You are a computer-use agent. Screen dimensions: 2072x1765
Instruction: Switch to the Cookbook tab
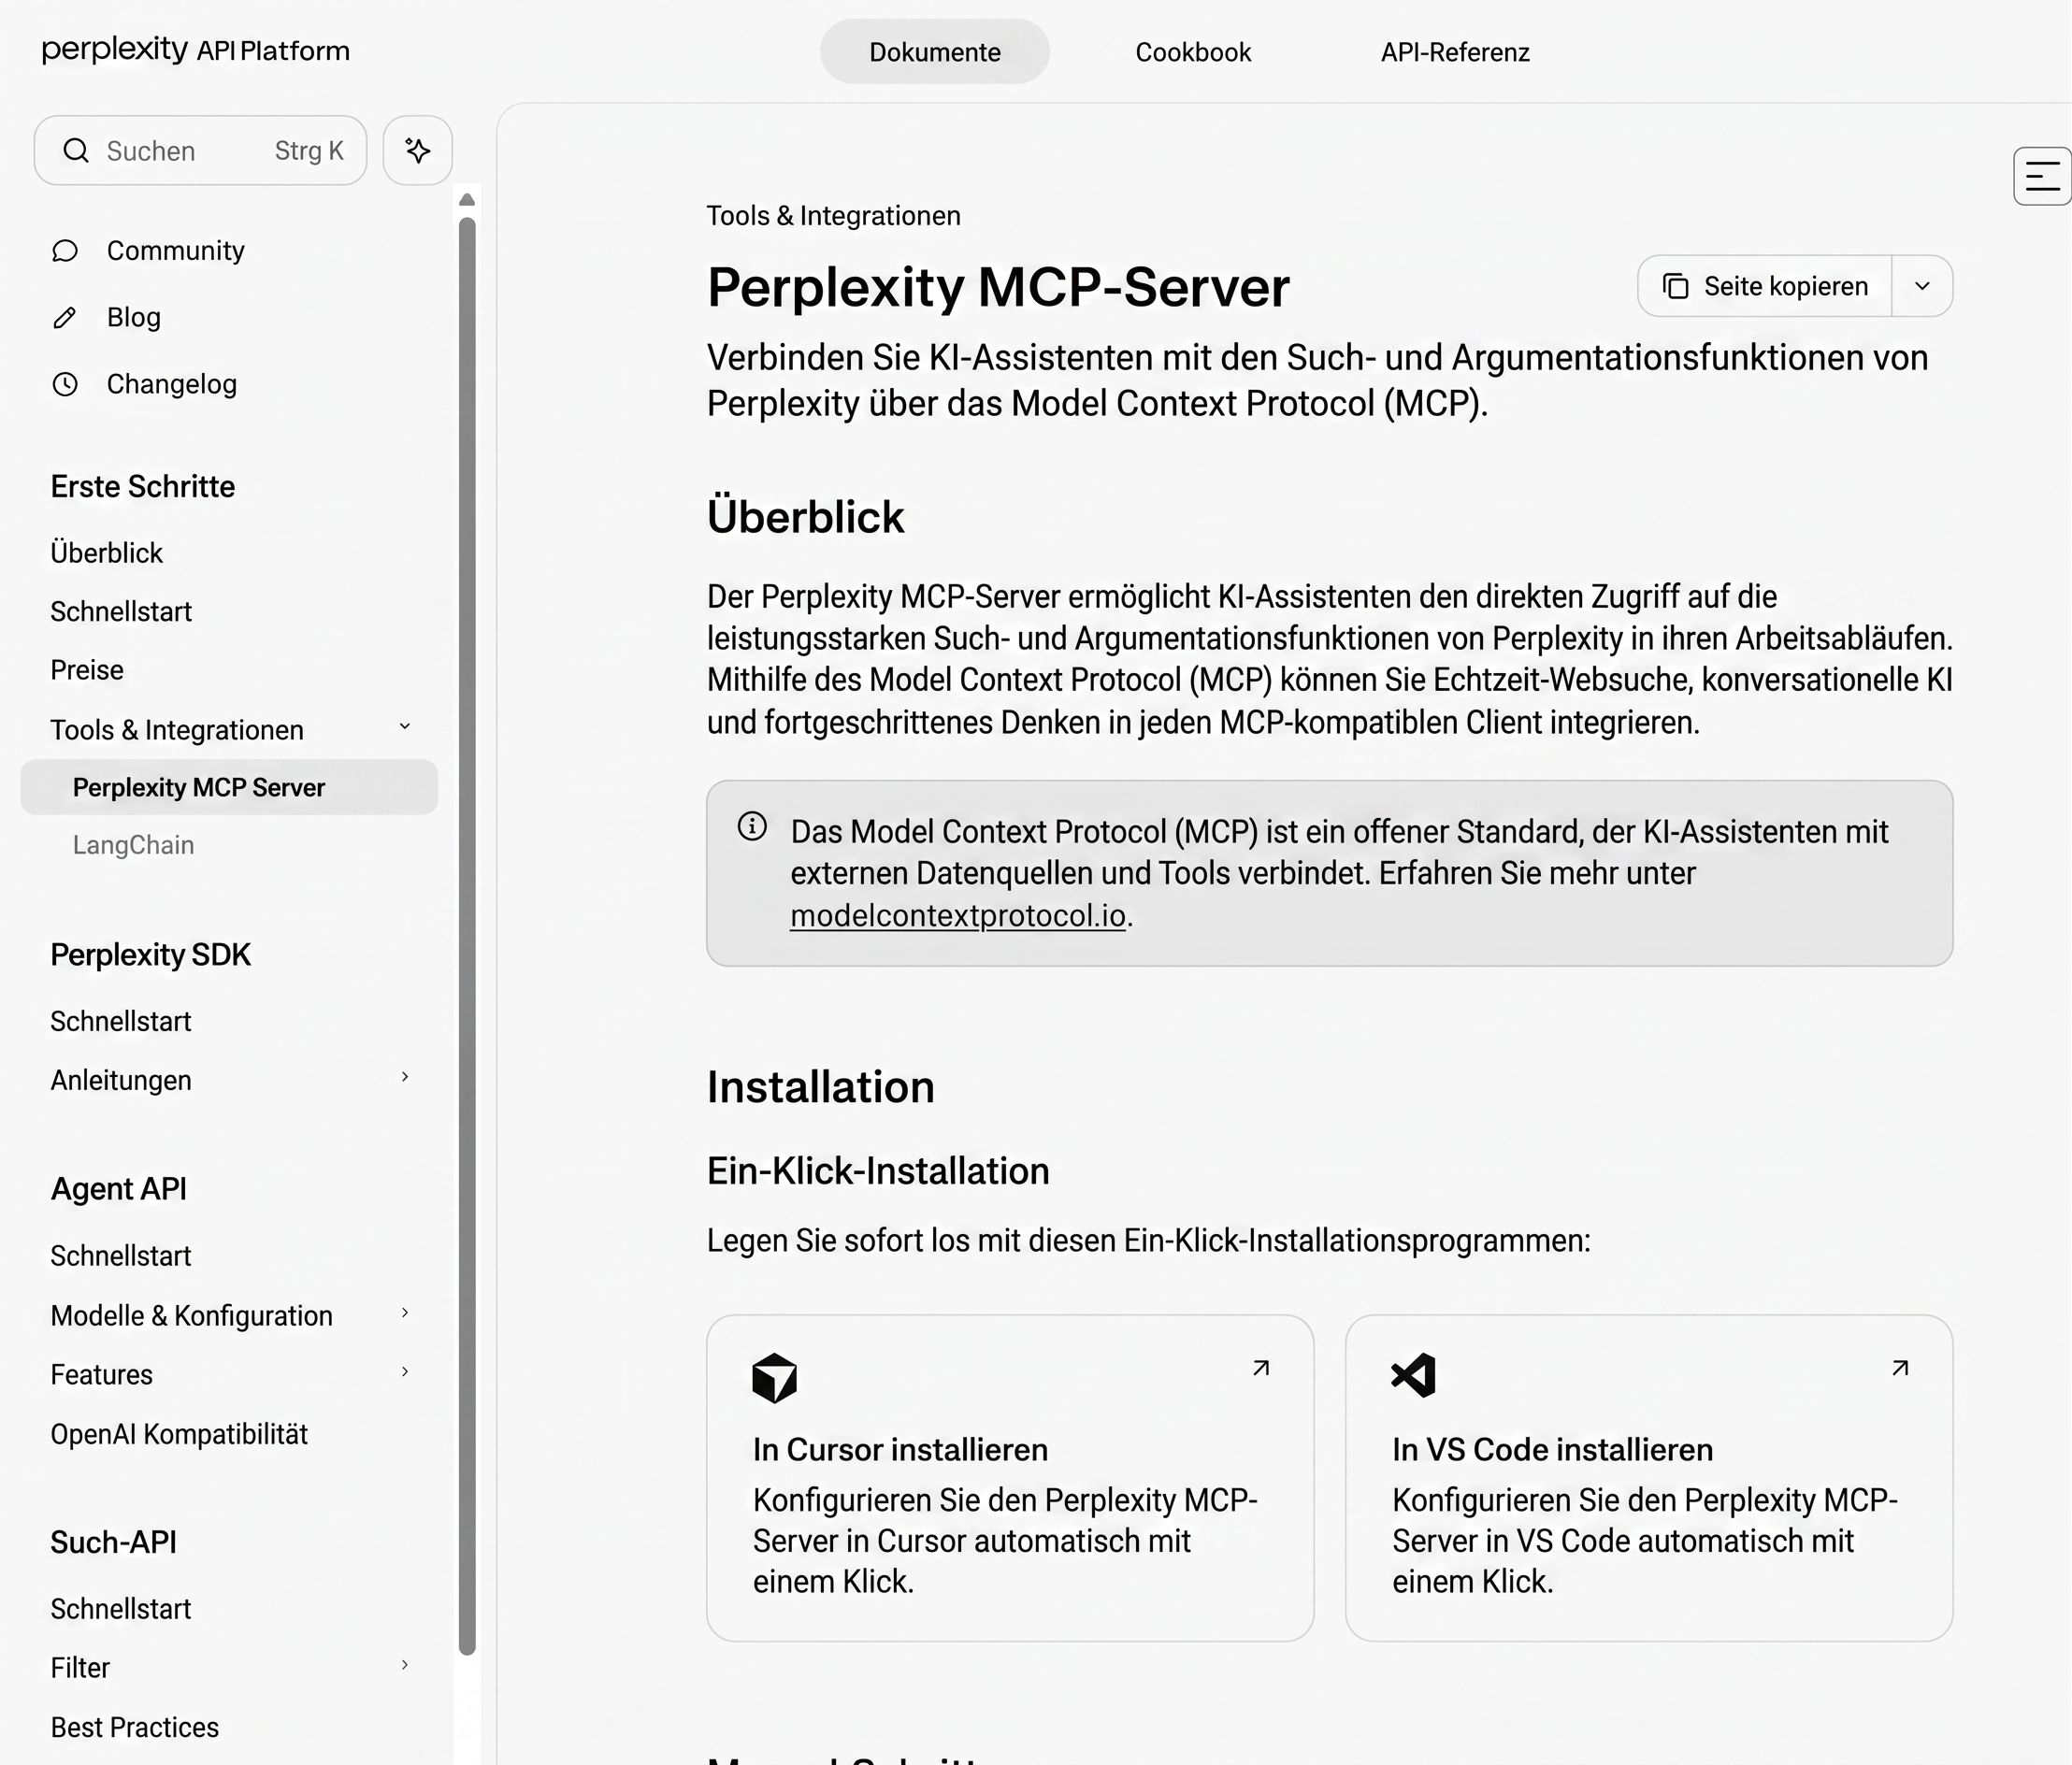coord(1193,52)
